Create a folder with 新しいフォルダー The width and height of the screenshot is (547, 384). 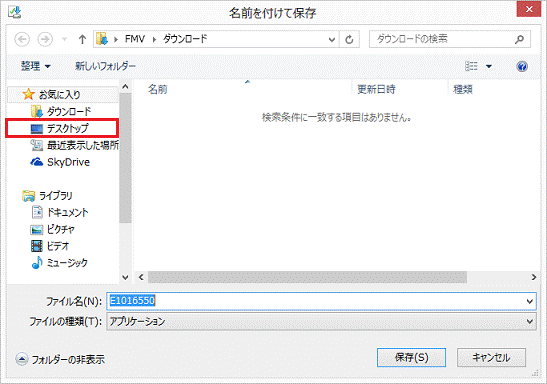[x=105, y=66]
